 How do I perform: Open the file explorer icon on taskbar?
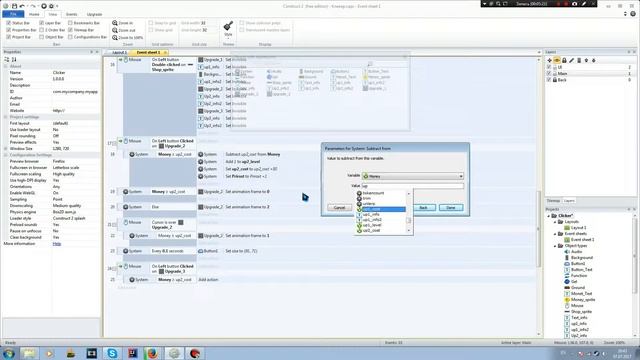(29, 353)
